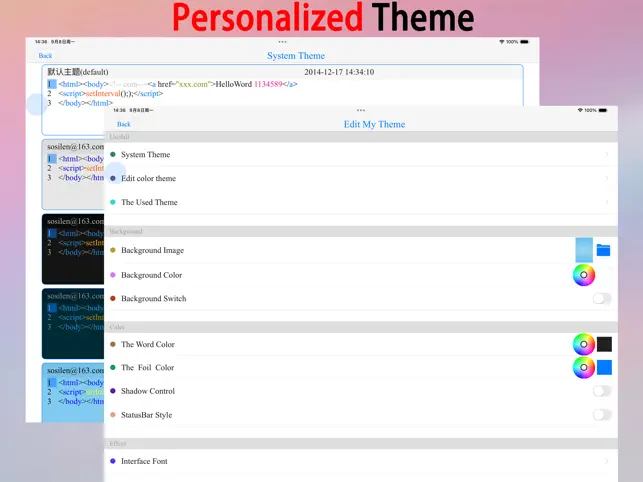Expand The Used Theme row chevron
This screenshot has height=482, width=643.
coord(607,202)
